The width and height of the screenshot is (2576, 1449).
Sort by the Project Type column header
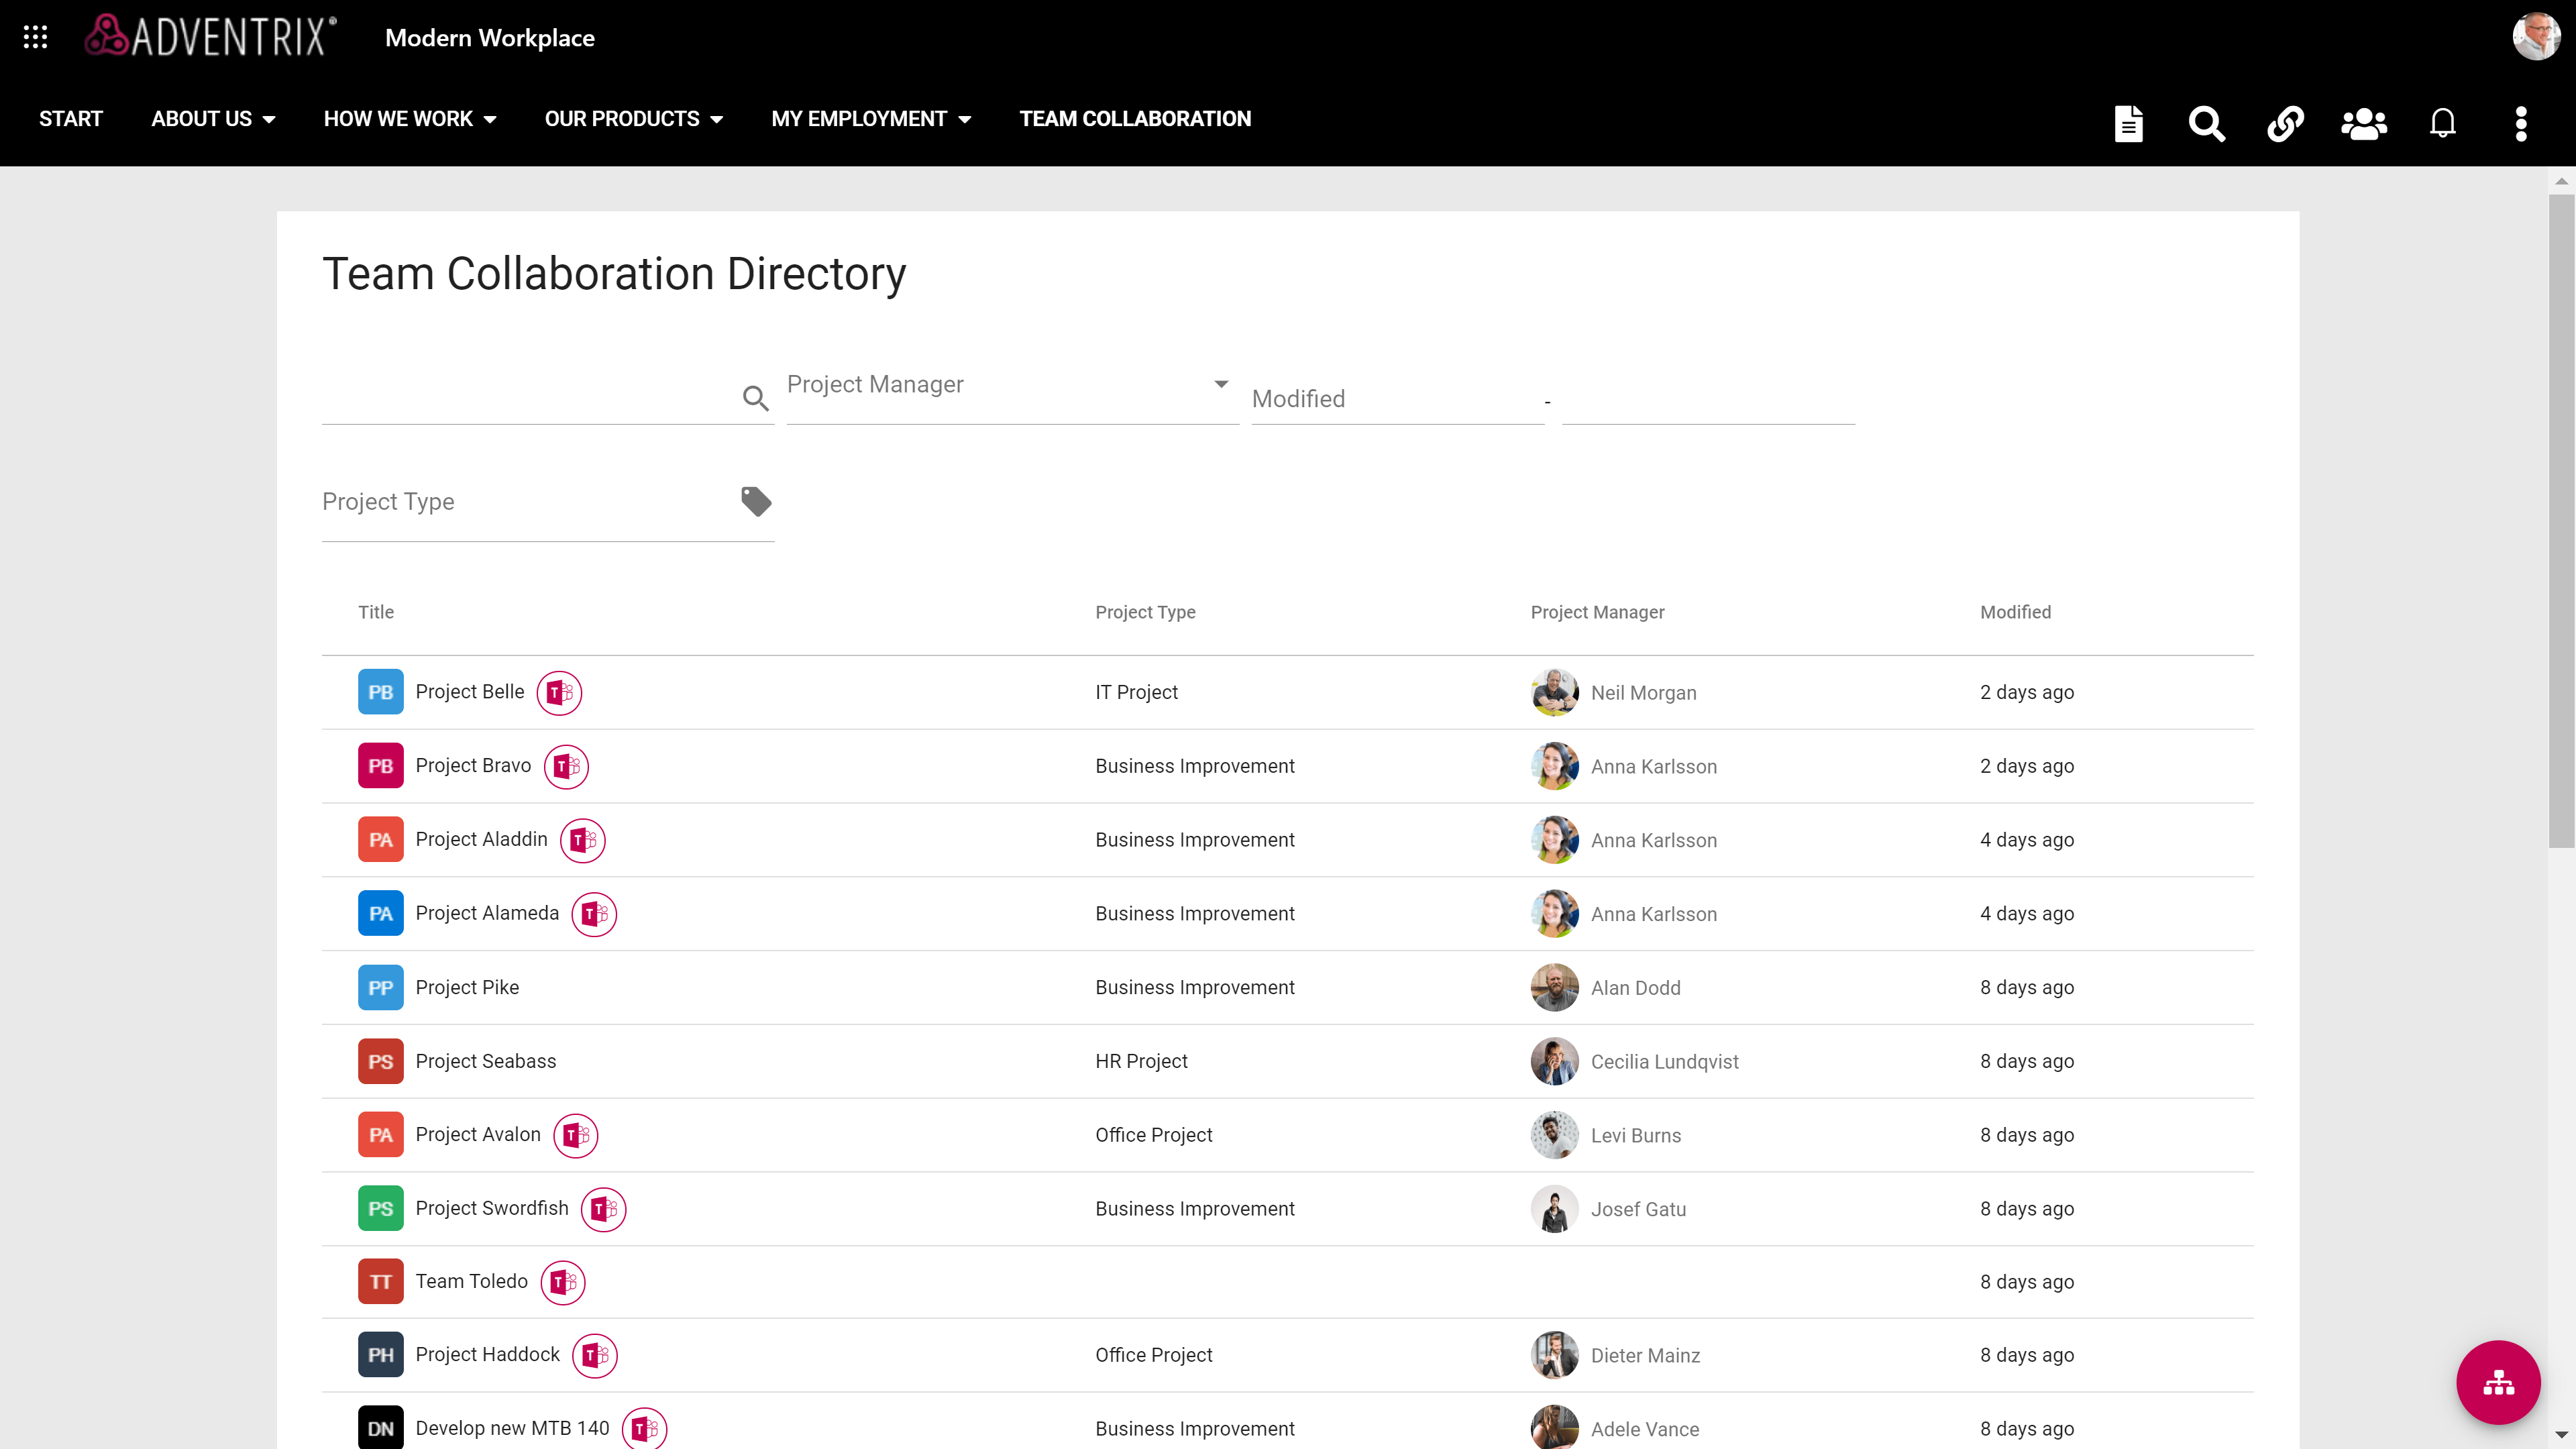(1145, 612)
